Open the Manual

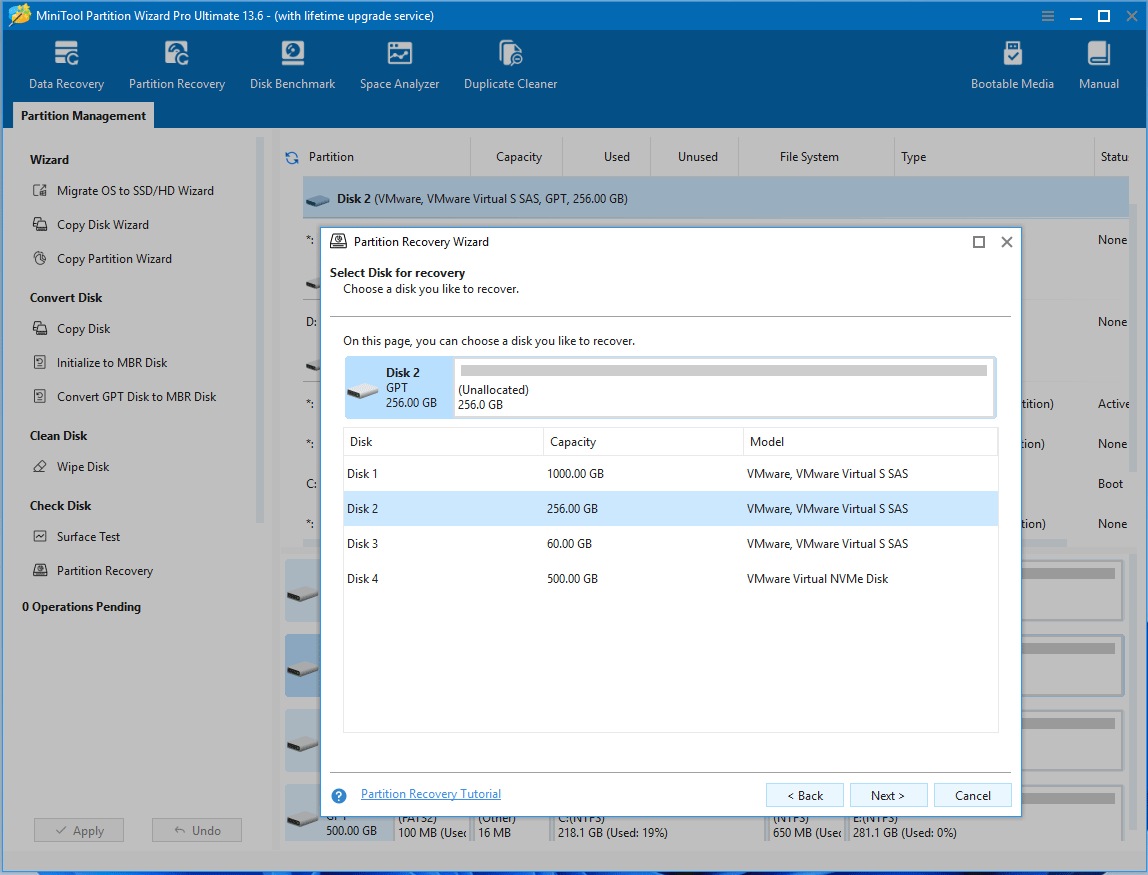[x=1098, y=66]
